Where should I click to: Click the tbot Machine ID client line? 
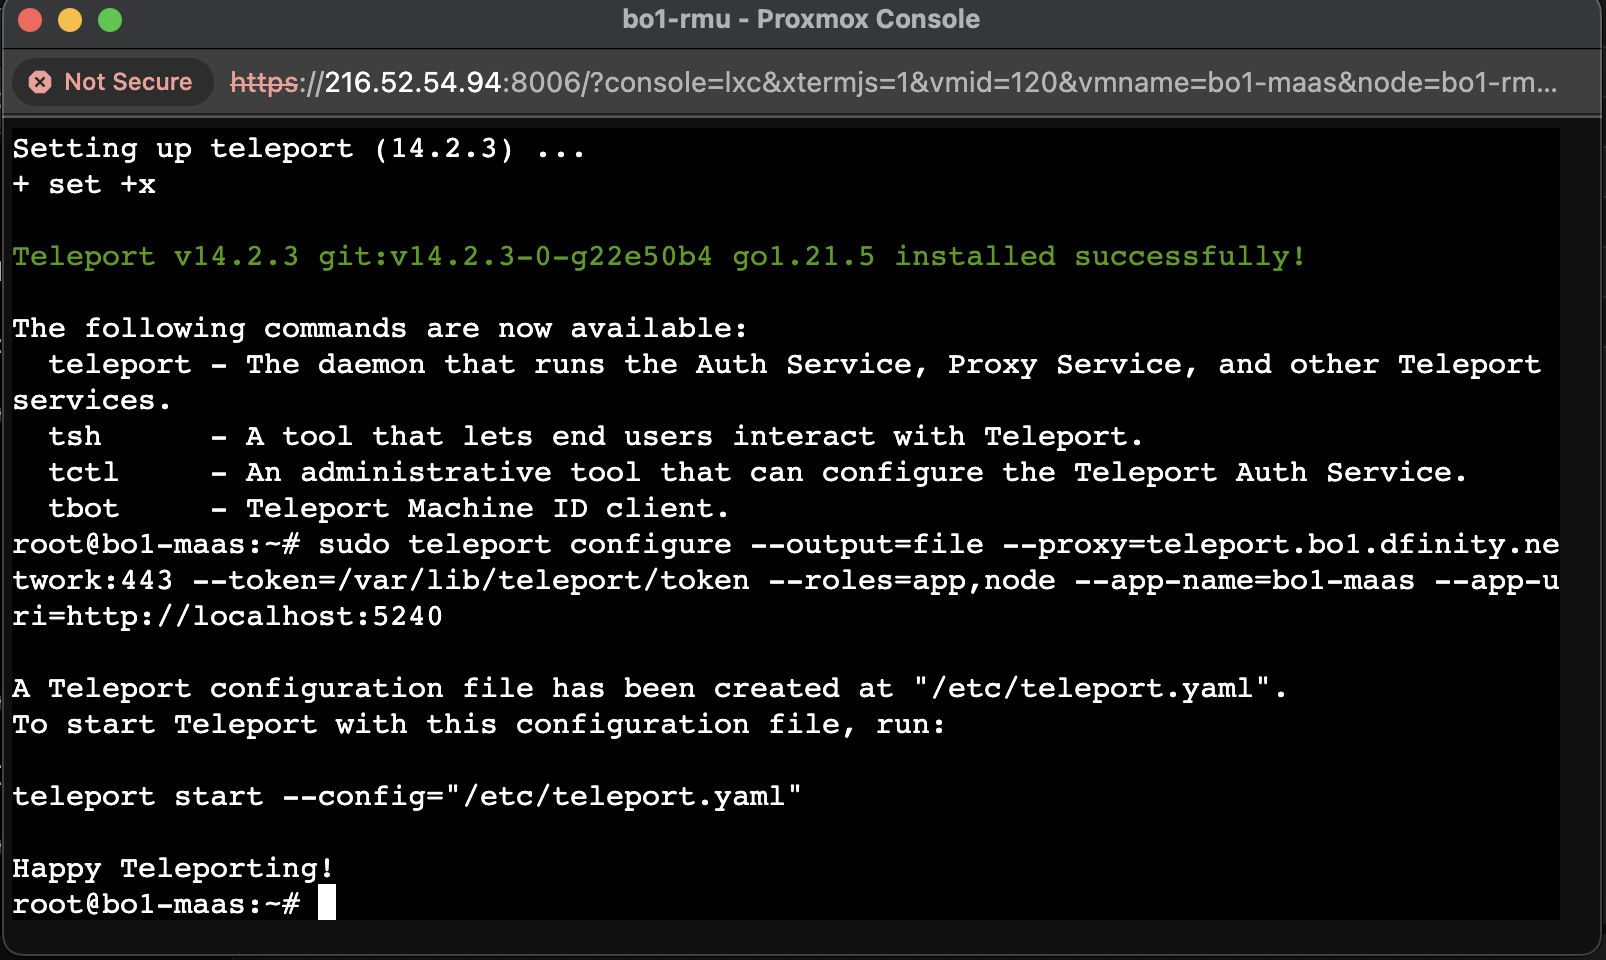click(388, 508)
